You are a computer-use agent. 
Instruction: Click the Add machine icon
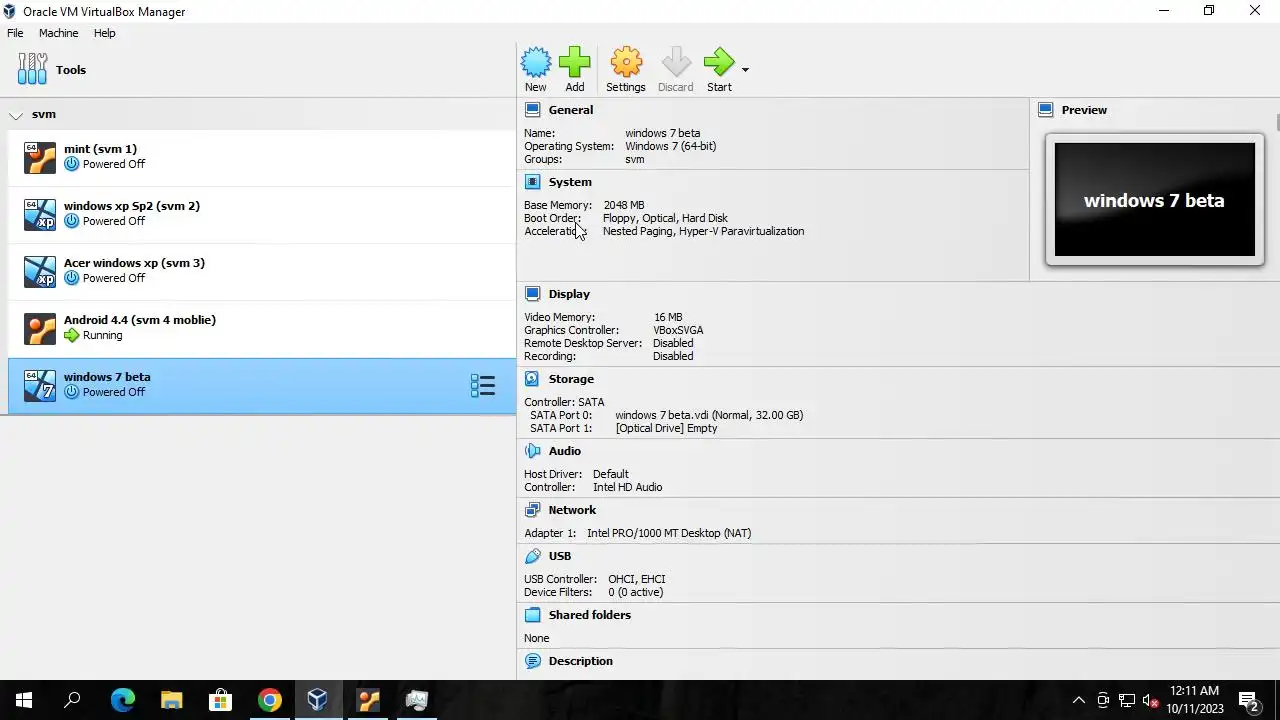574,63
